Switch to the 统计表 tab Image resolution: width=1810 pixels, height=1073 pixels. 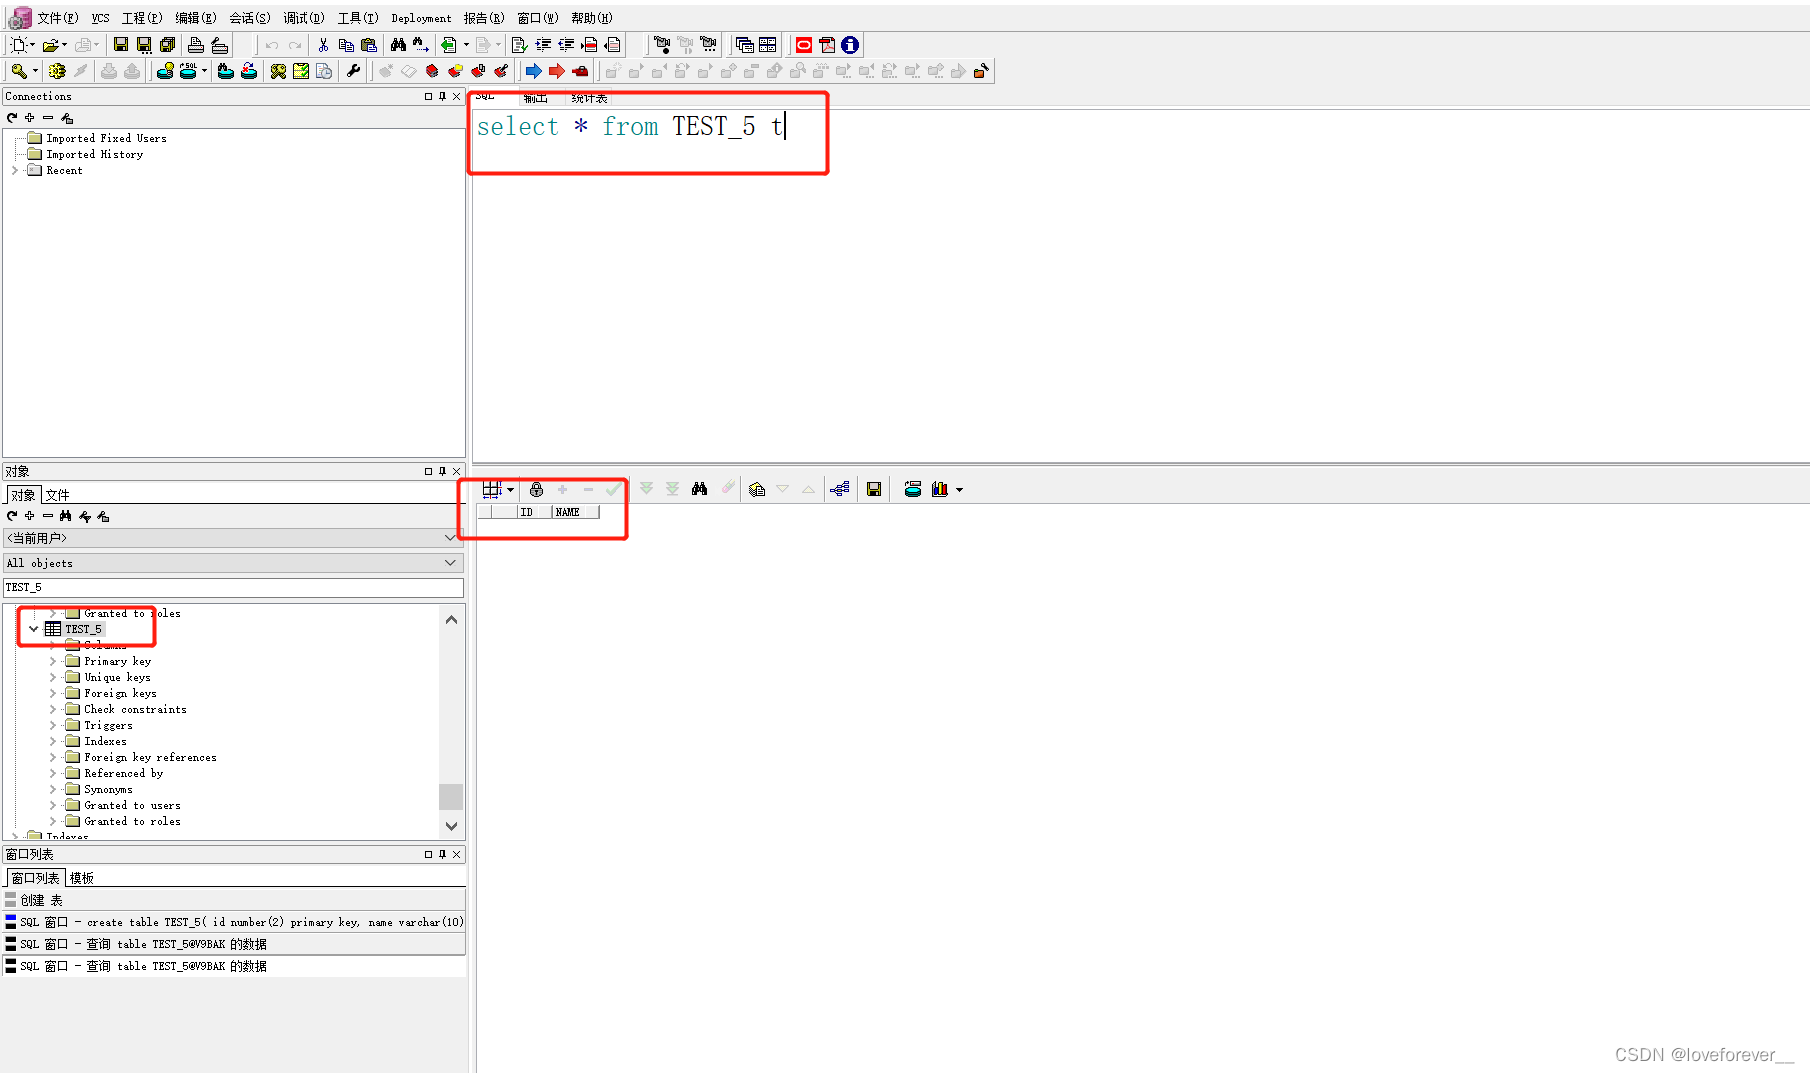click(588, 97)
